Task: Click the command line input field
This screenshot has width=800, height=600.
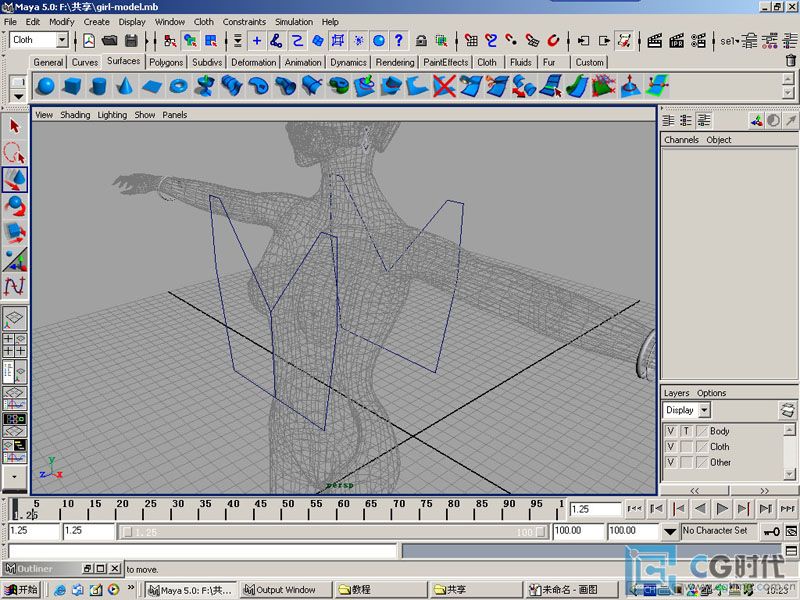Action: 203,551
